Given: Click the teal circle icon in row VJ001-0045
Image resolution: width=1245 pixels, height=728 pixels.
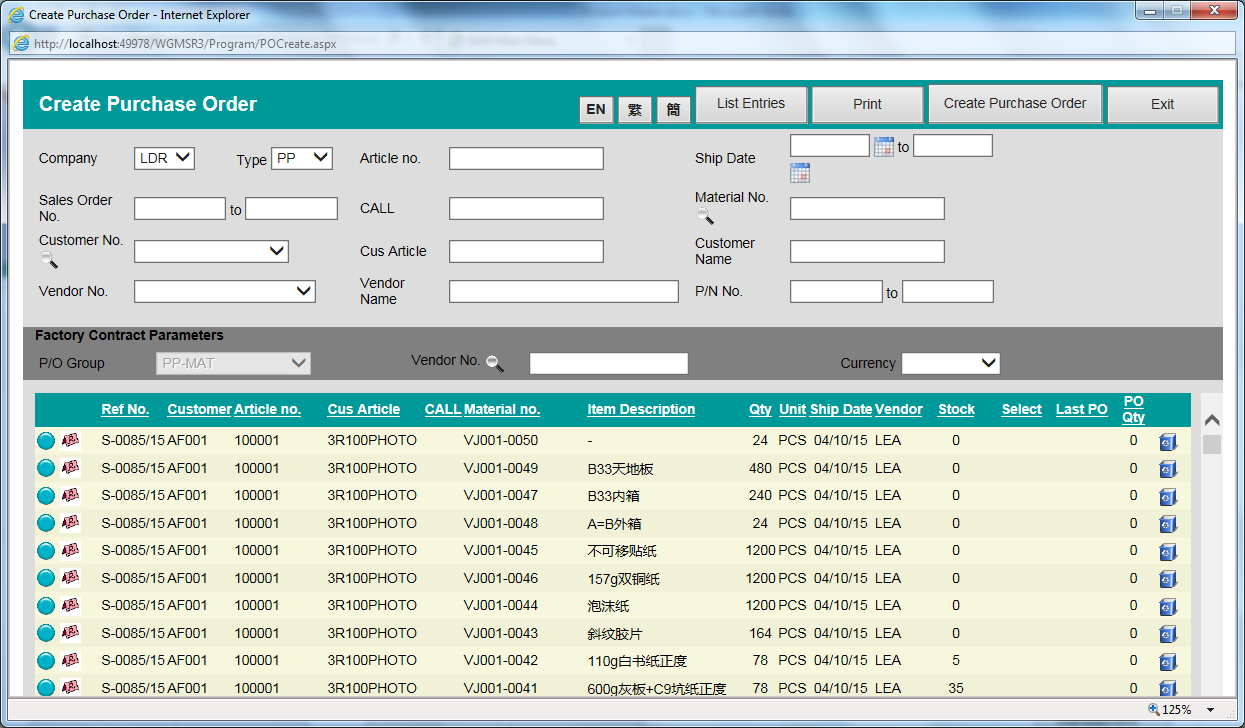Looking at the screenshot, I should point(46,550).
